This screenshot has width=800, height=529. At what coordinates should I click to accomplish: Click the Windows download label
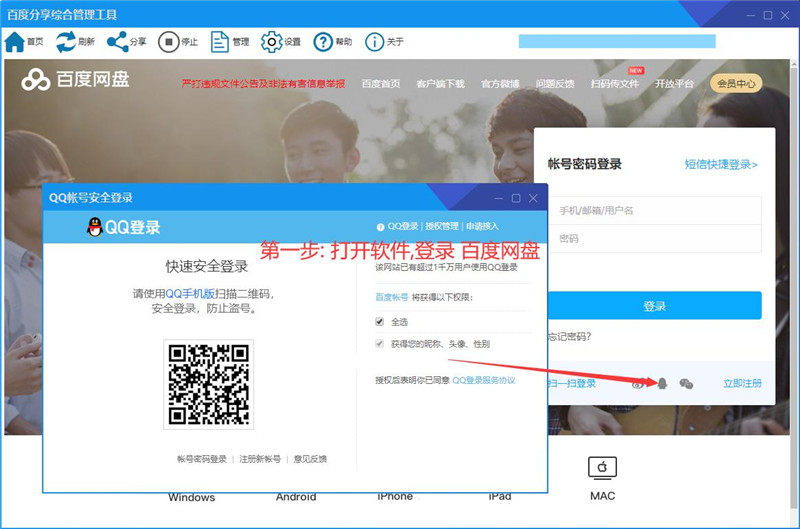191,497
